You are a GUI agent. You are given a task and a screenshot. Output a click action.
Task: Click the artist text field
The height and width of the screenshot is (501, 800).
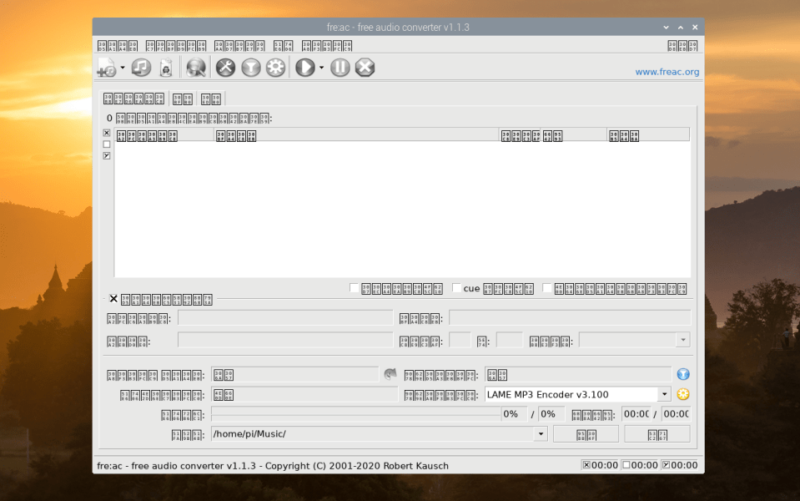286,318
